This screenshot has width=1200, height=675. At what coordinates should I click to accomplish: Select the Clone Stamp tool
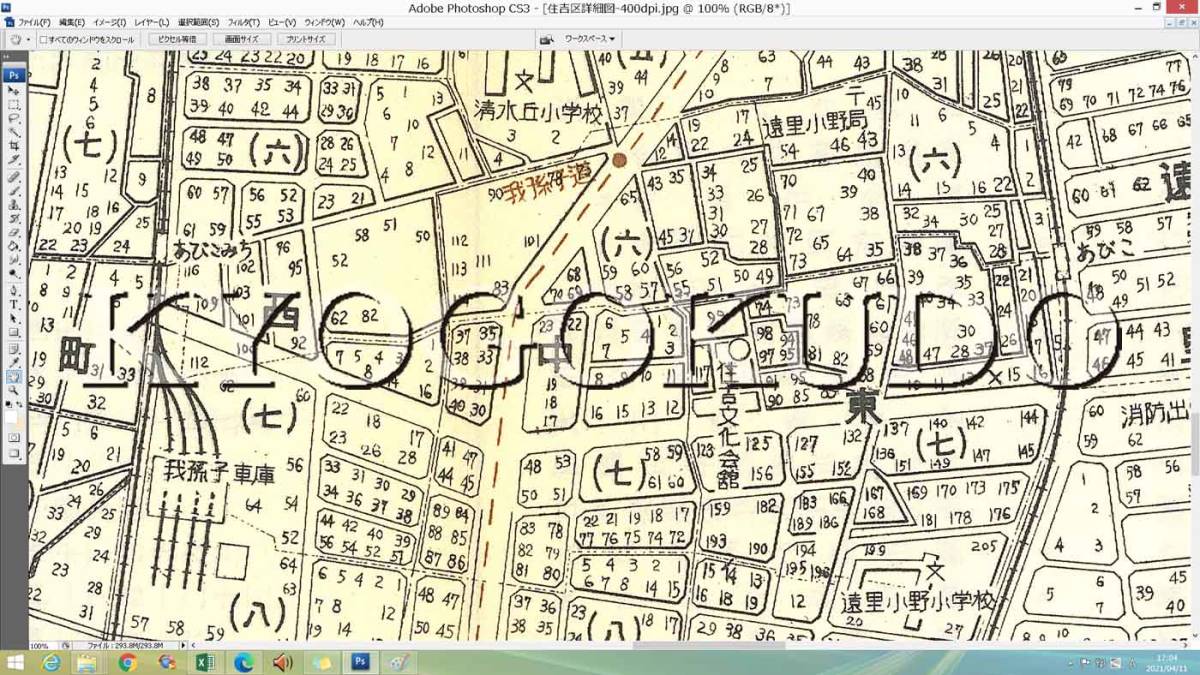point(14,204)
